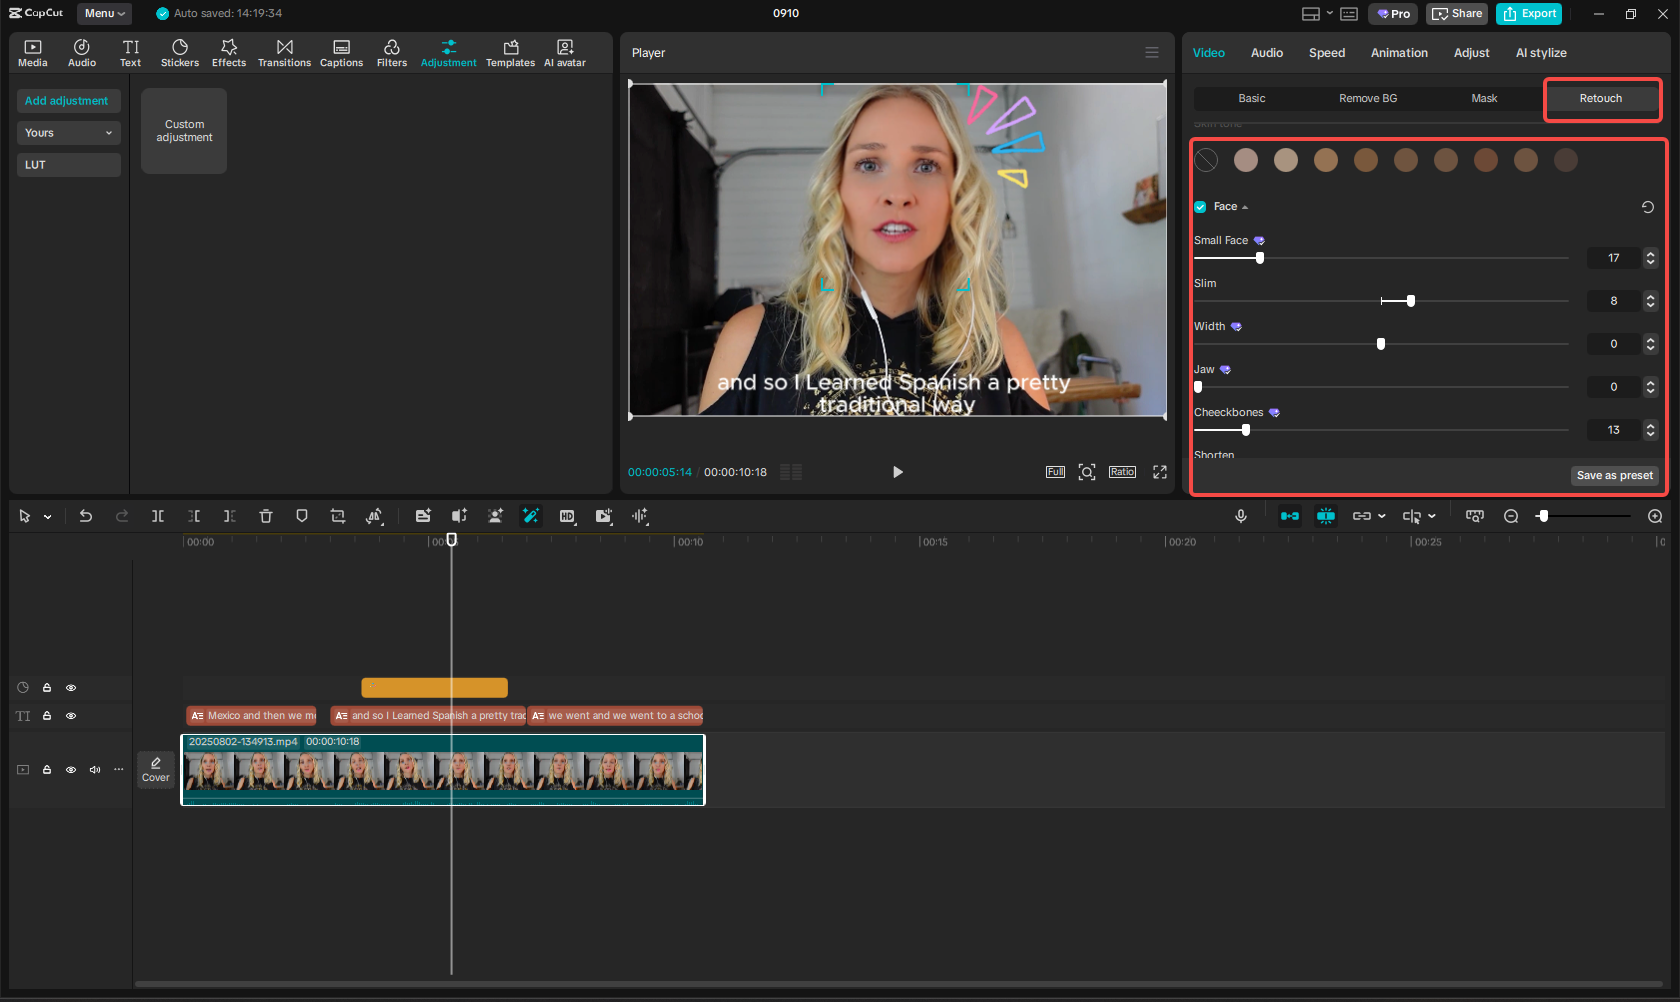Open the Menu dropdown at top left
This screenshot has width=1680, height=1002.
click(x=103, y=13)
